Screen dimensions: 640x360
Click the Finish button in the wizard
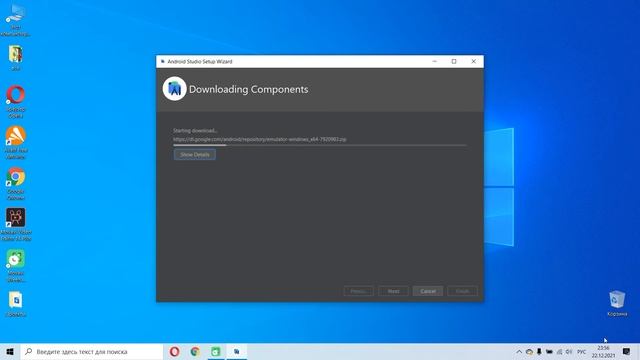(x=462, y=291)
